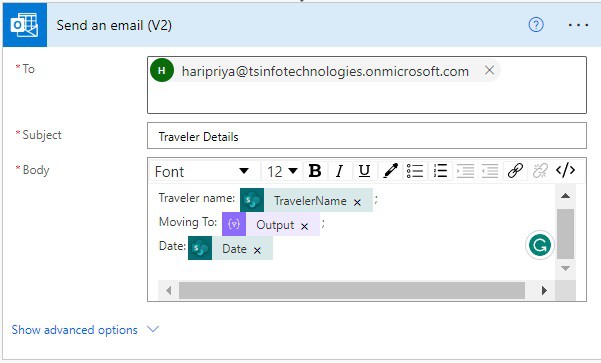Click inside the To recipients field
Screen dimensions: 601x363
[x=367, y=85]
